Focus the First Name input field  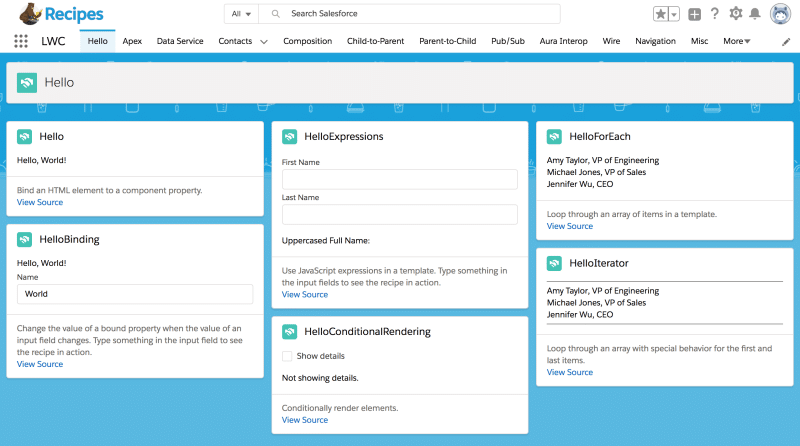tap(400, 179)
